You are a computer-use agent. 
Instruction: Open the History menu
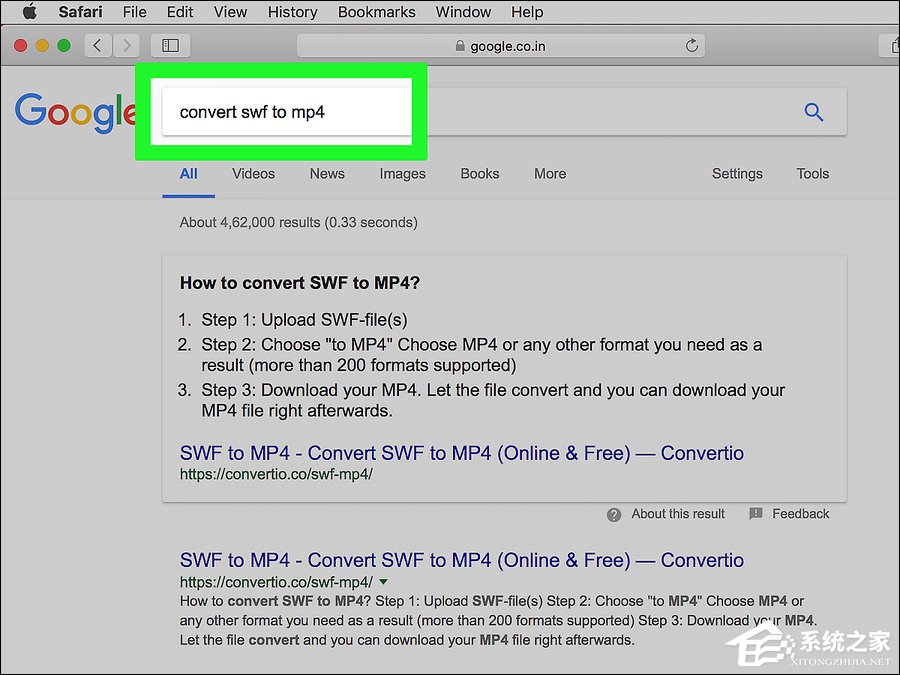pyautogui.click(x=292, y=12)
